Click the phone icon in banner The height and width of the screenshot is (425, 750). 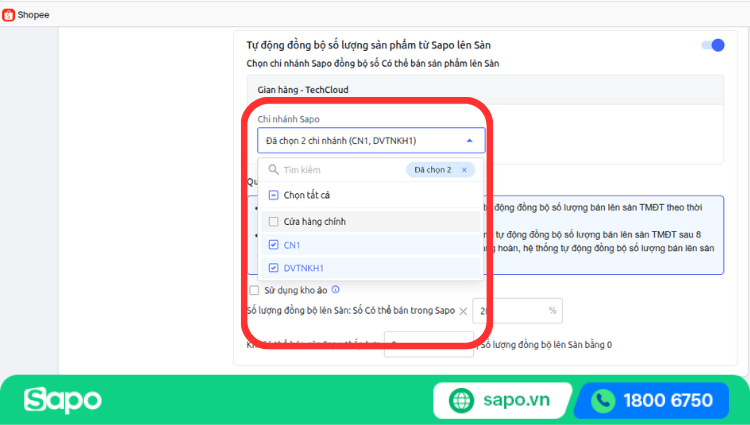[x=603, y=401]
